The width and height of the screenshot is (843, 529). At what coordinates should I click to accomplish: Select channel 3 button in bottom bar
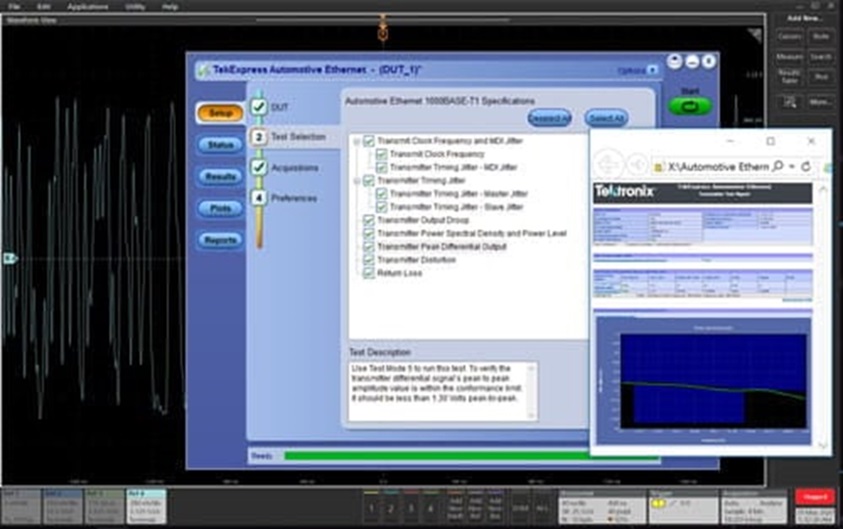tap(411, 507)
